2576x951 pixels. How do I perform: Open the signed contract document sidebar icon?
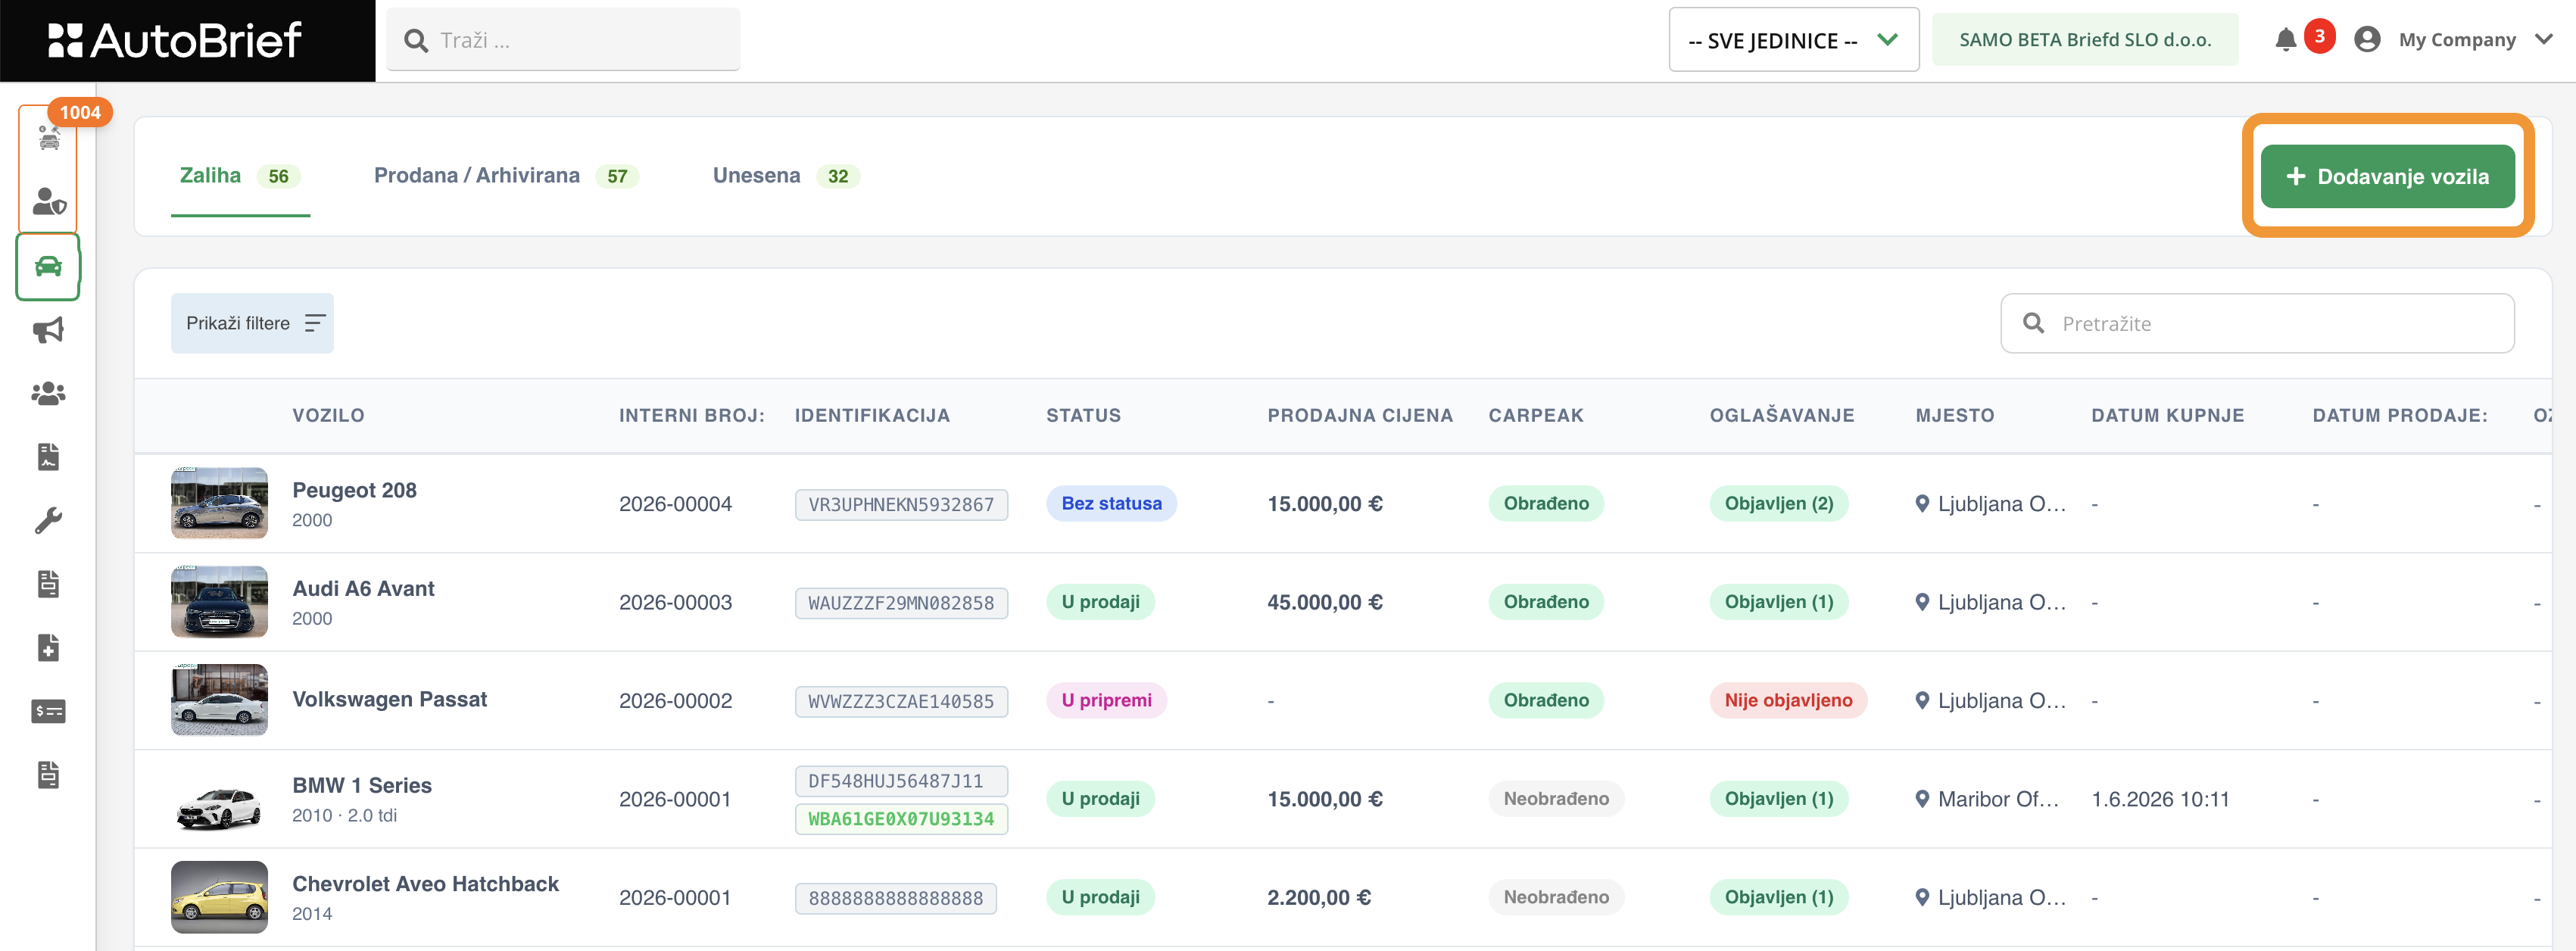point(48,457)
